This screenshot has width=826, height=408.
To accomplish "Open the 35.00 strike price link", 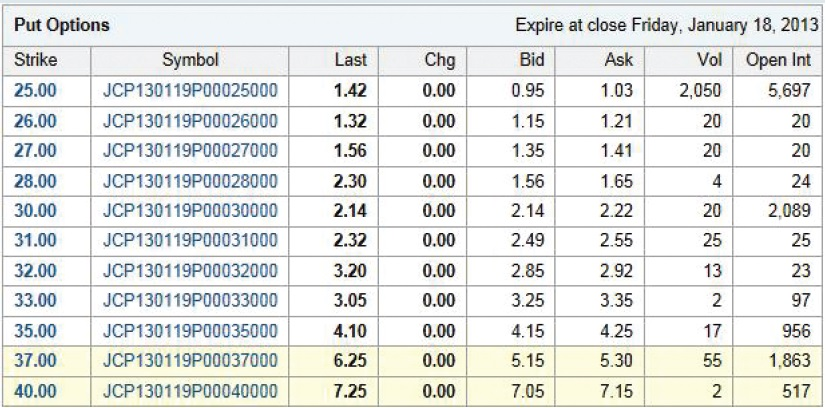I will tap(35, 331).
